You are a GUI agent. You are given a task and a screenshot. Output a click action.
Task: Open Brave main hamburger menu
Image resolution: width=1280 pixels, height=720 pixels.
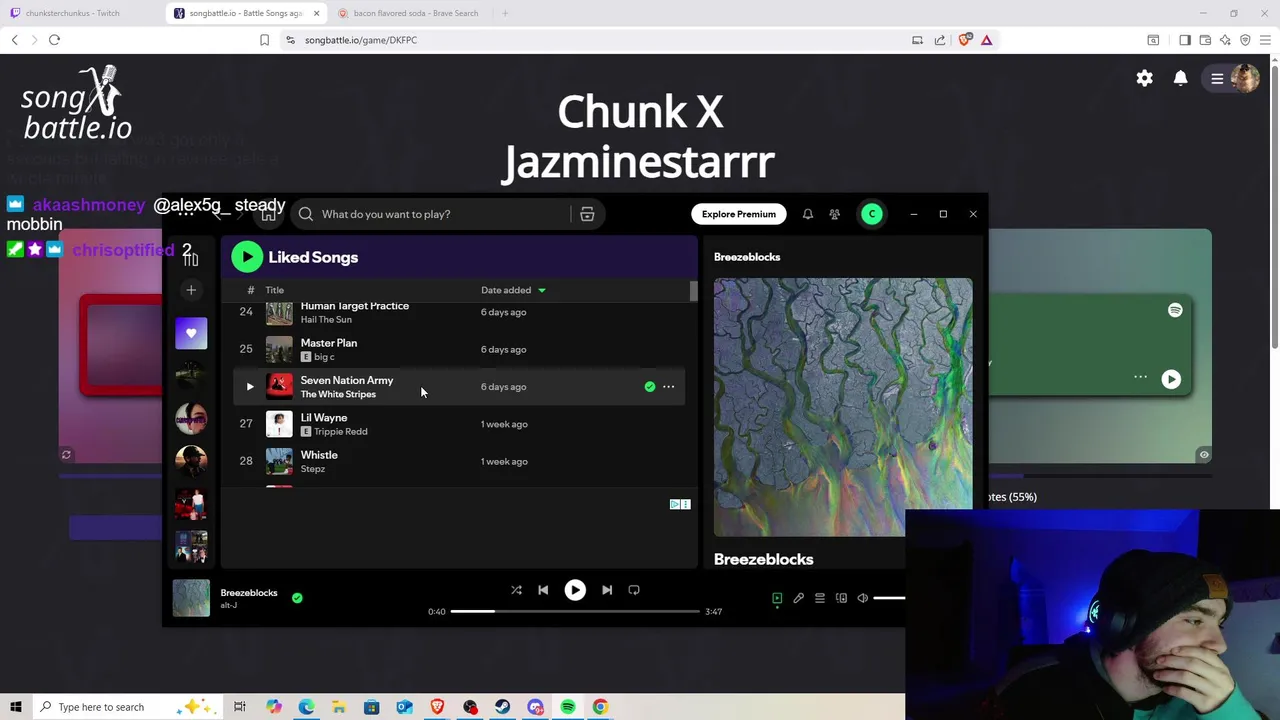1265,40
